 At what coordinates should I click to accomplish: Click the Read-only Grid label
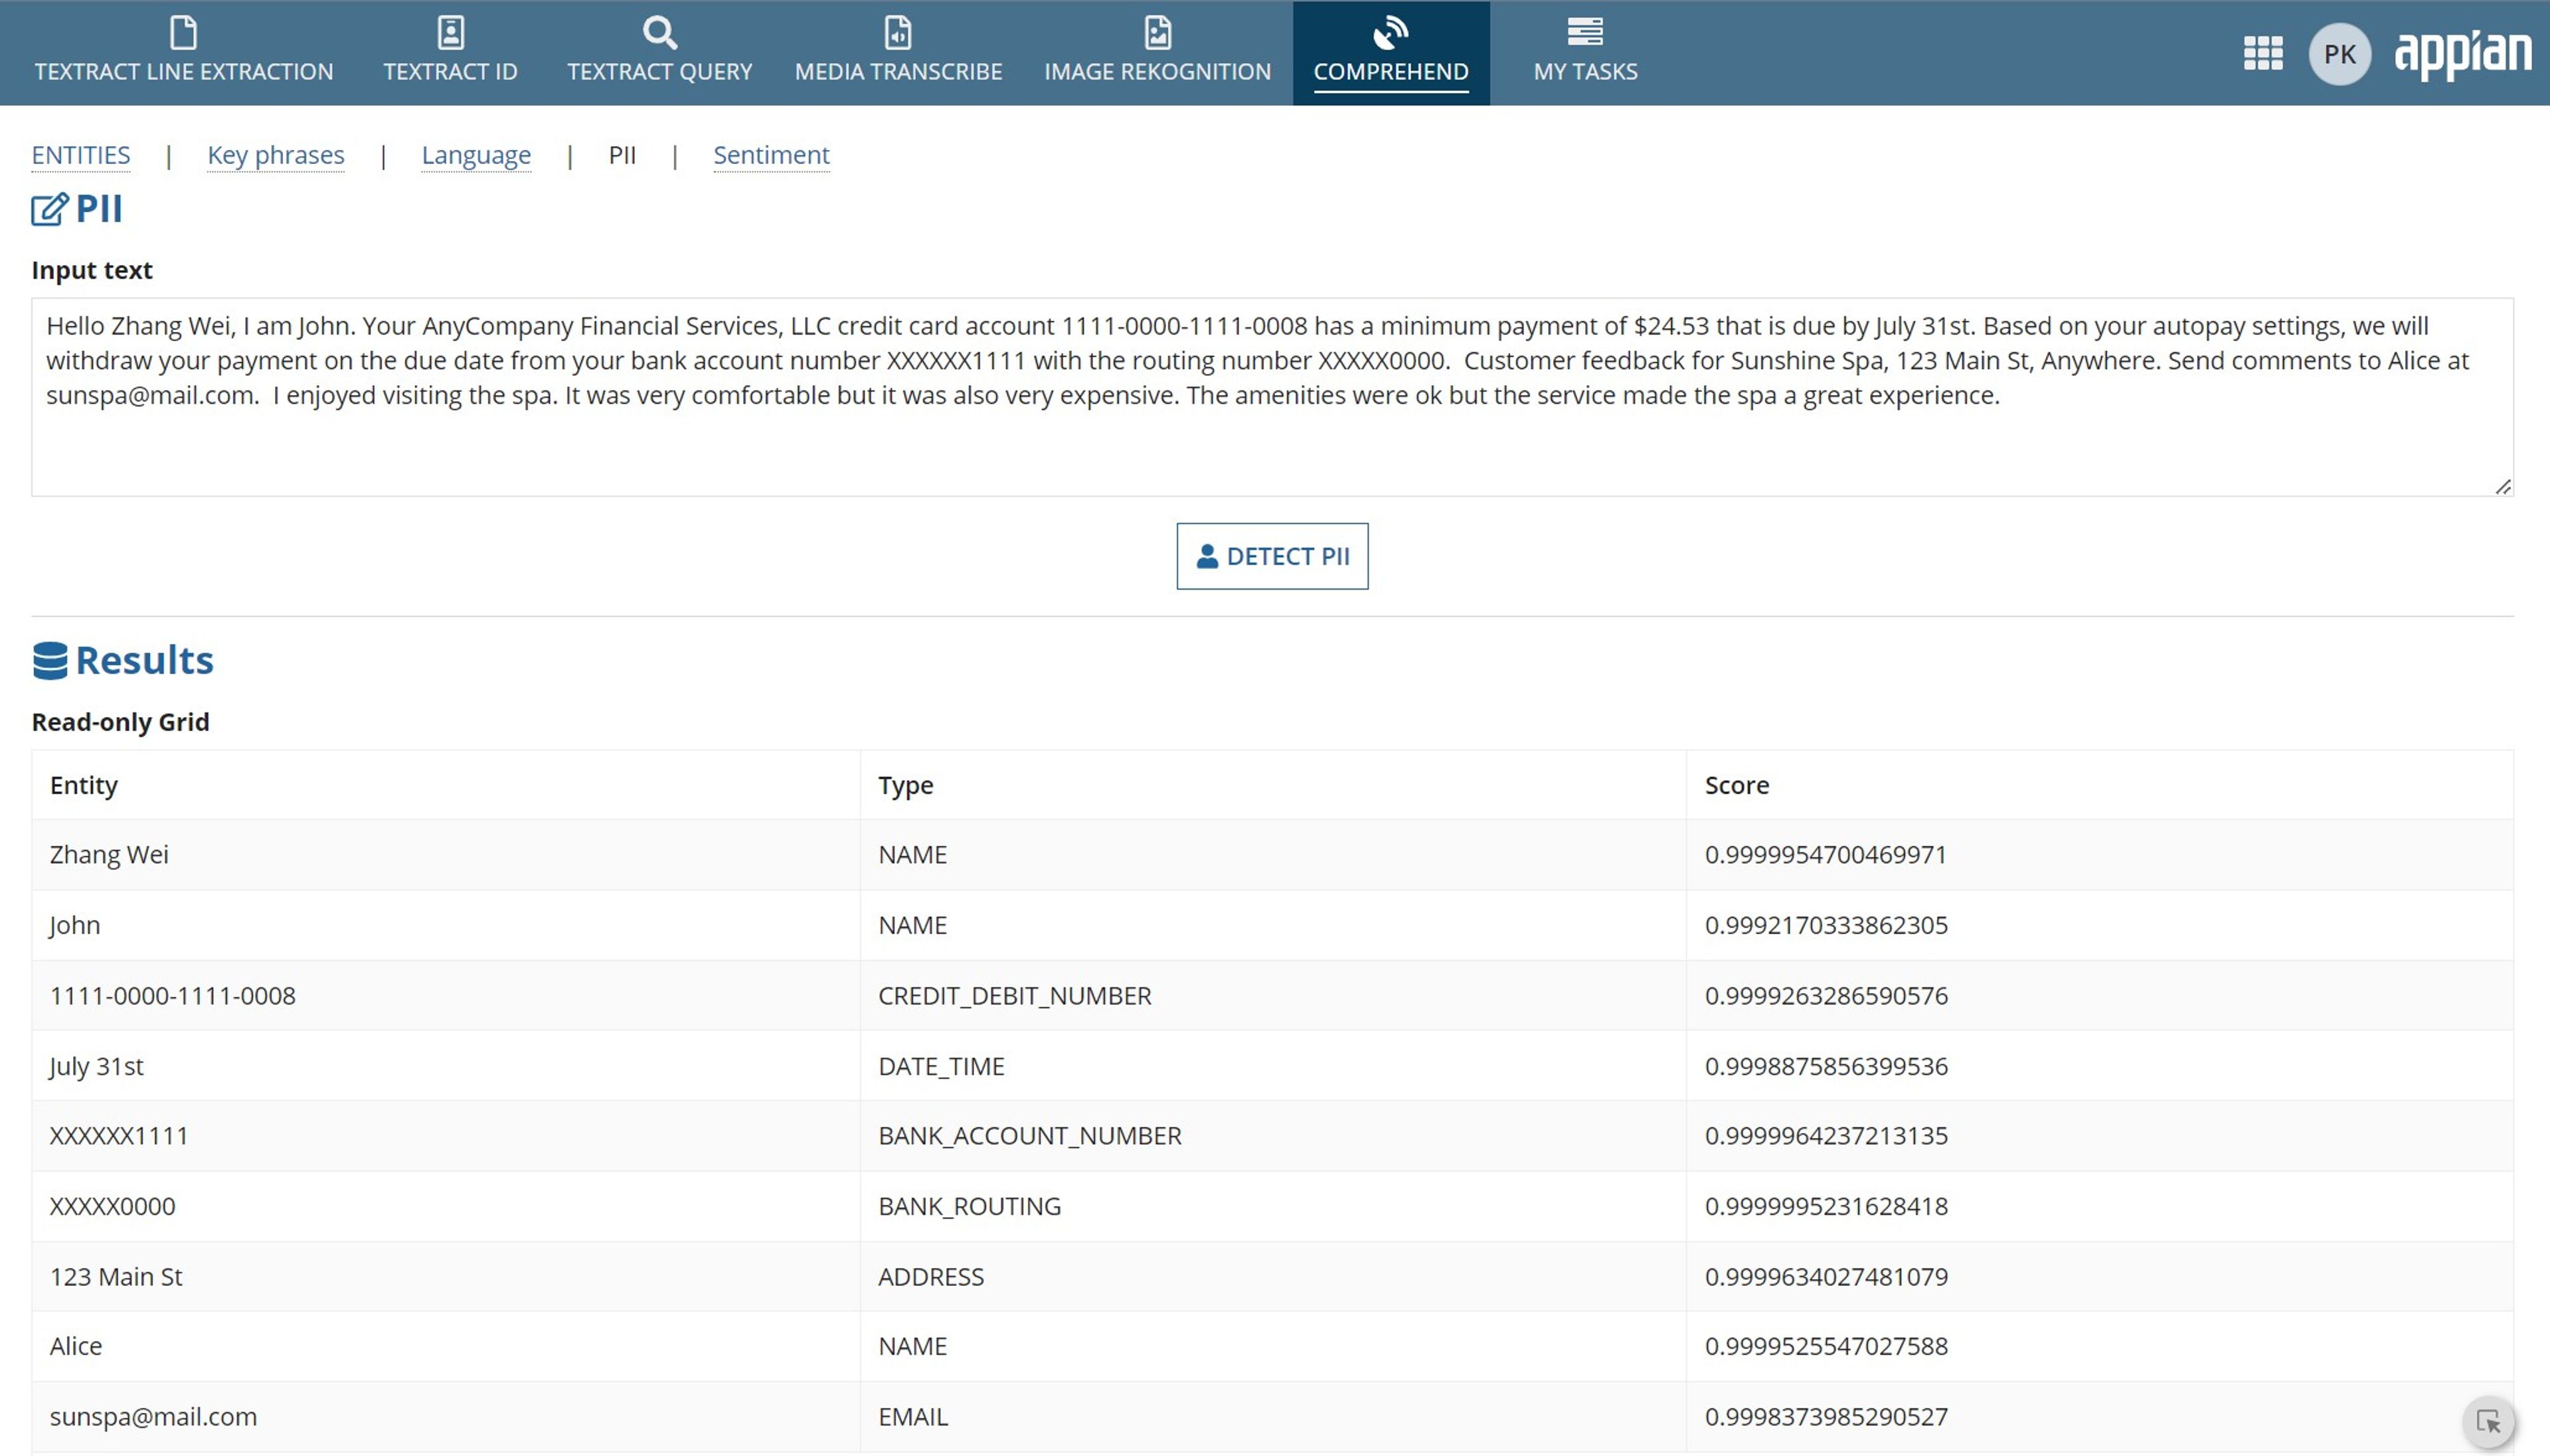(x=120, y=722)
